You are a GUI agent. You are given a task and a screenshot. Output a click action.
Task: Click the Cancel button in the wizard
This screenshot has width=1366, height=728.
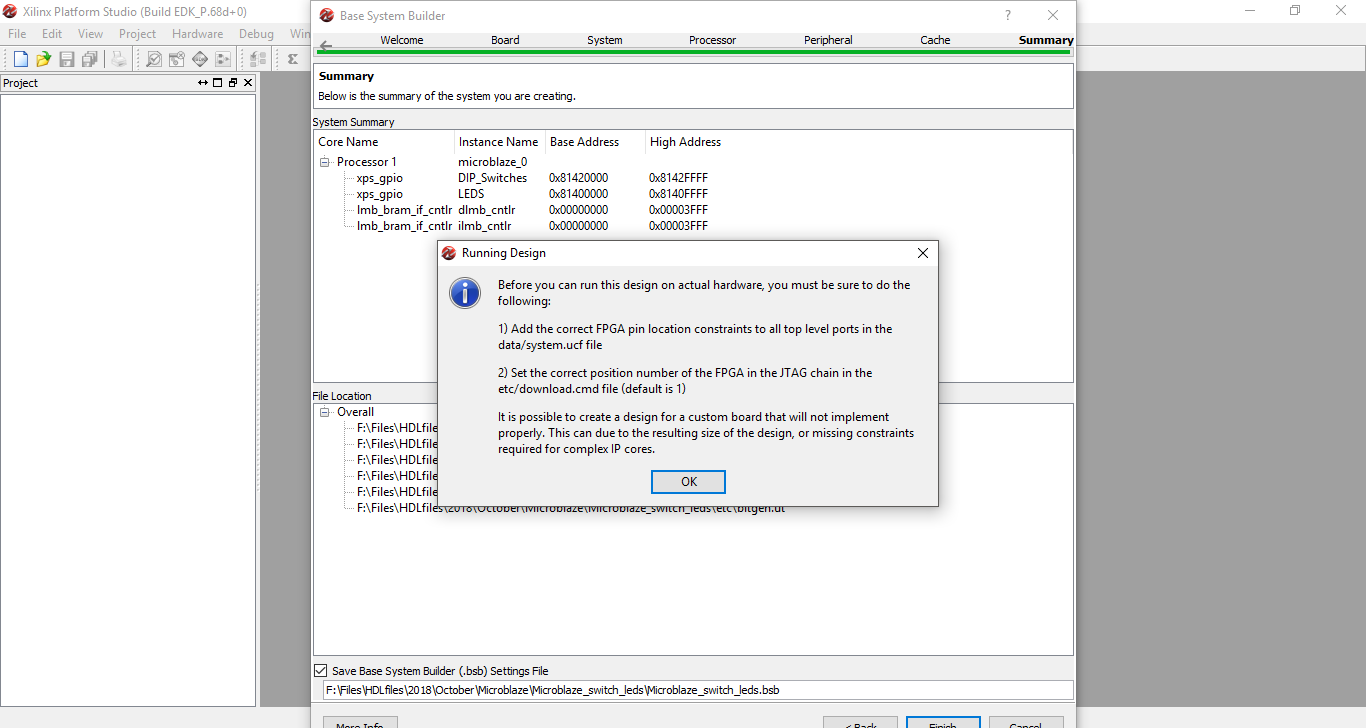point(1026,722)
